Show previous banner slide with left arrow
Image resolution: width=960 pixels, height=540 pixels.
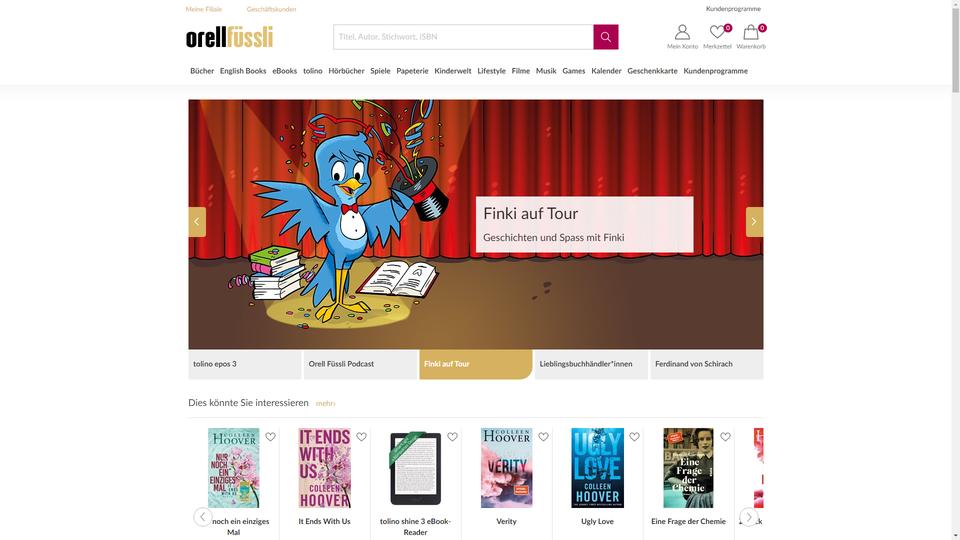197,222
